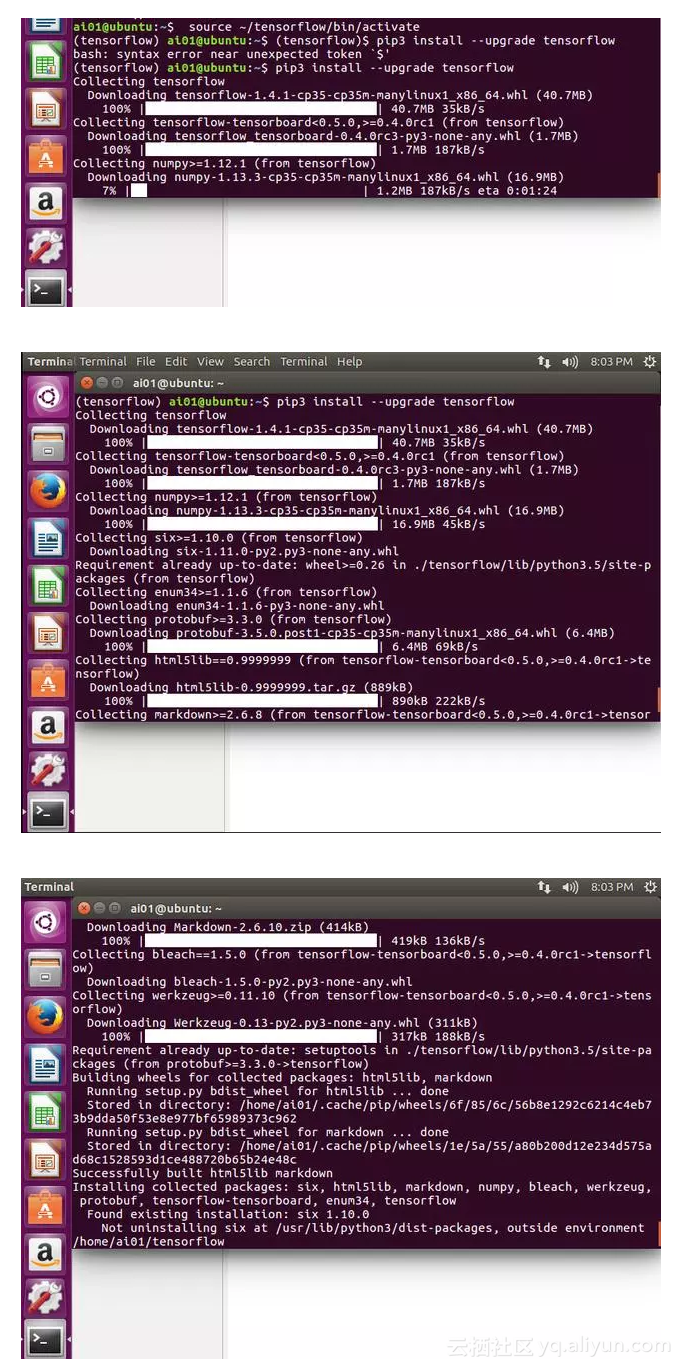Open the session gear menu in the bottom screenshot's panel

(650, 887)
